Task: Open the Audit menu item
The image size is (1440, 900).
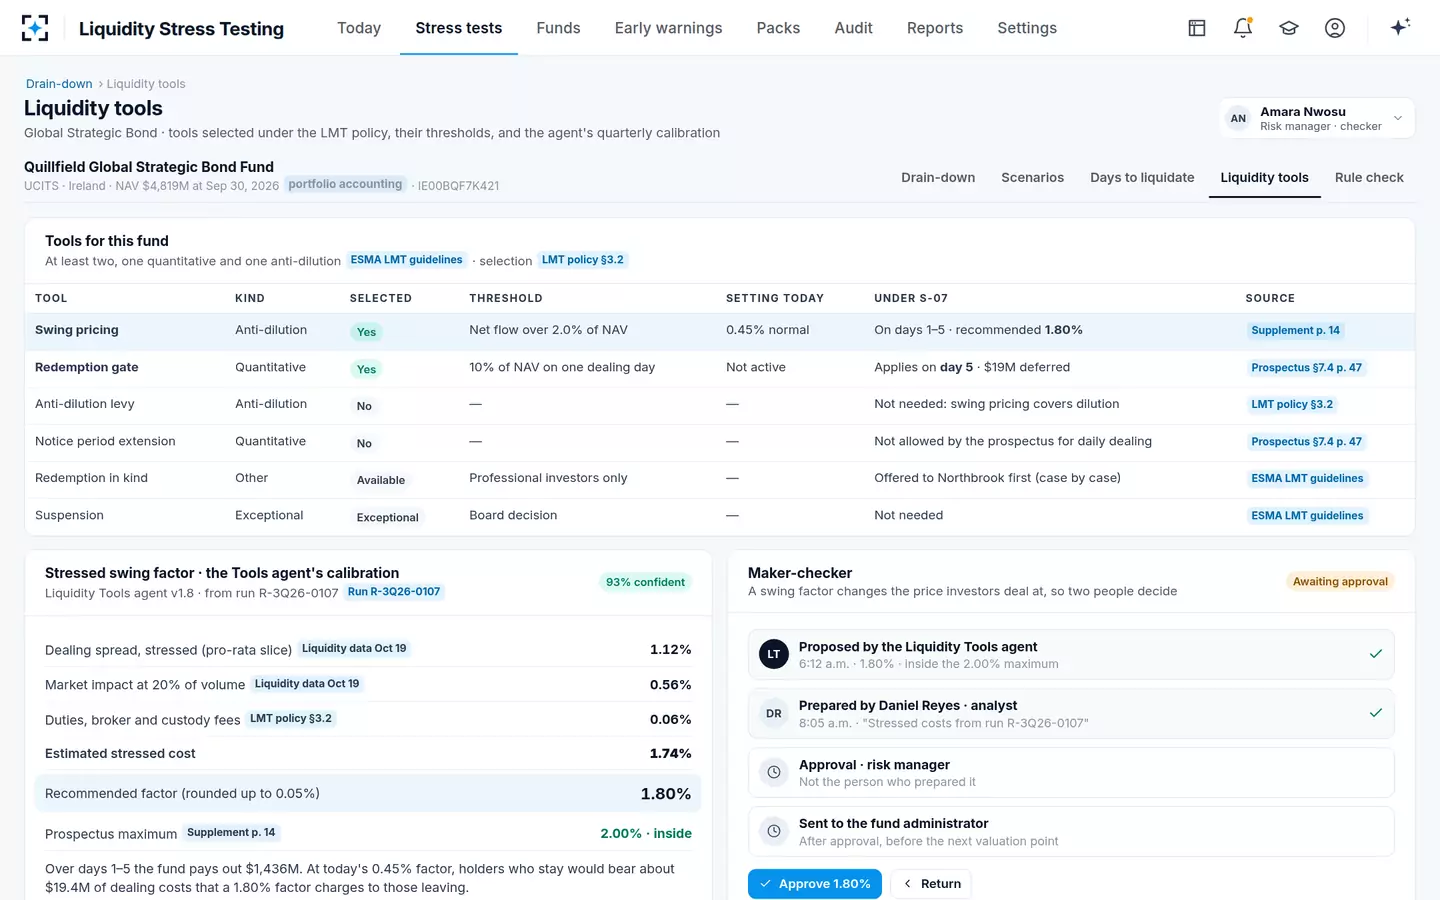Action: [x=853, y=28]
